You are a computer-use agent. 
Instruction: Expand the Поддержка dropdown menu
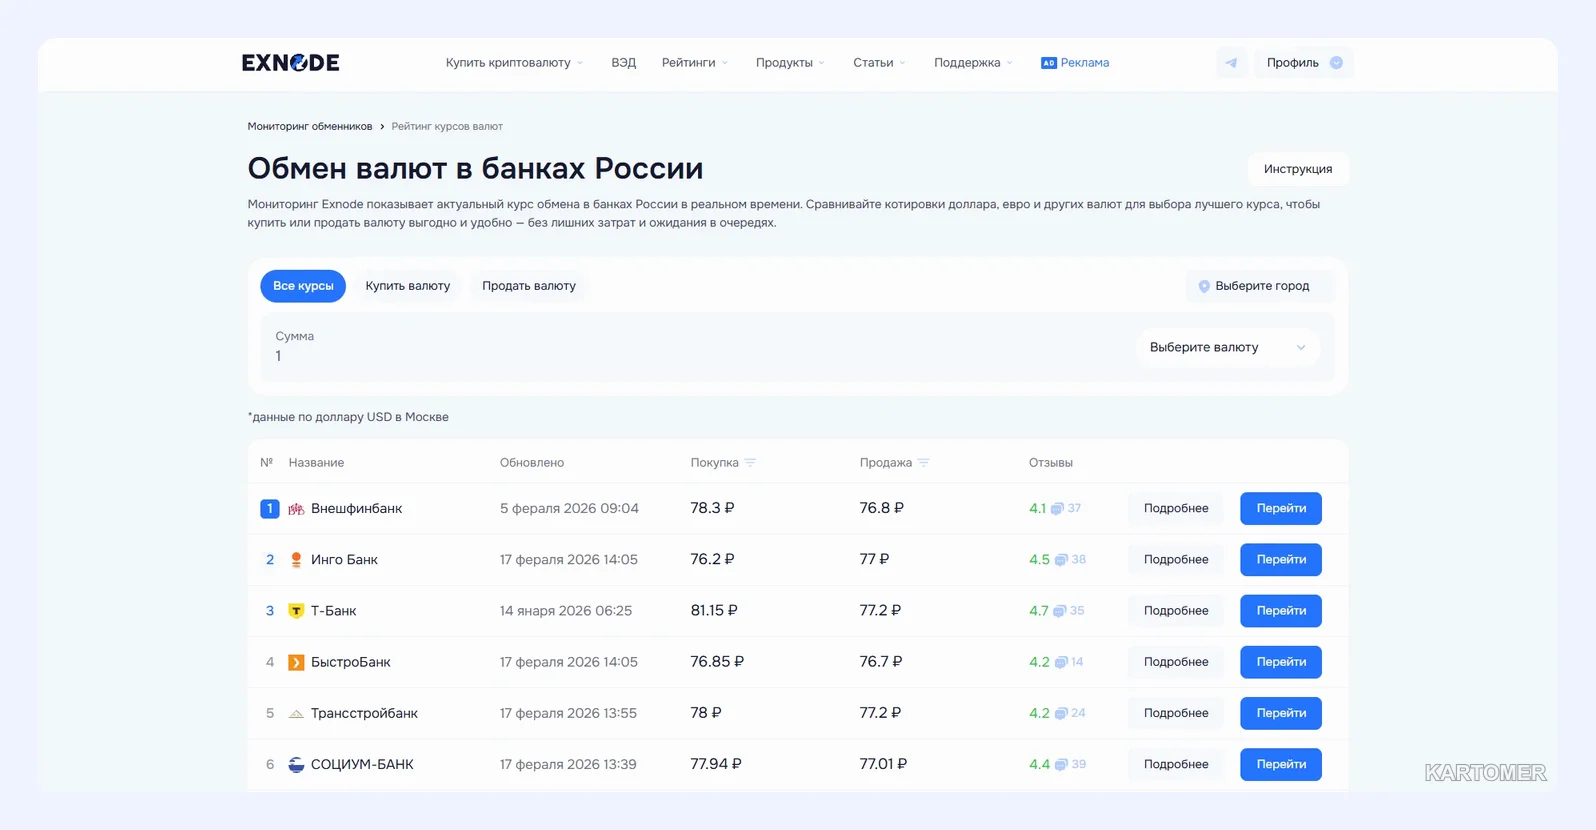click(973, 63)
